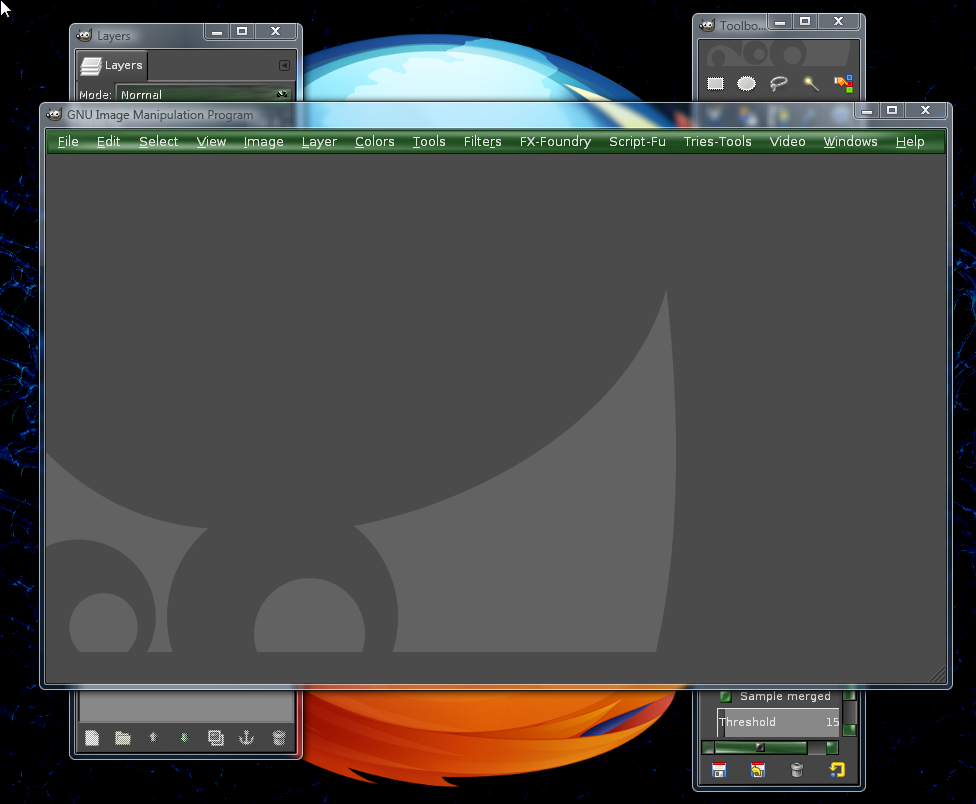Open the View menu
Viewport: 976px width, 804px height.
click(211, 141)
